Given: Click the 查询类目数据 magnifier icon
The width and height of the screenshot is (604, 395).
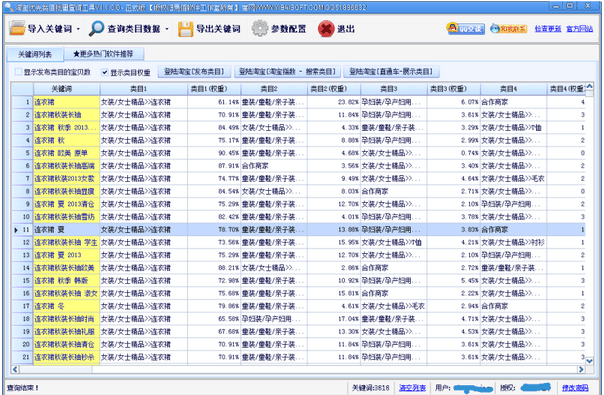Looking at the screenshot, I should (x=96, y=29).
